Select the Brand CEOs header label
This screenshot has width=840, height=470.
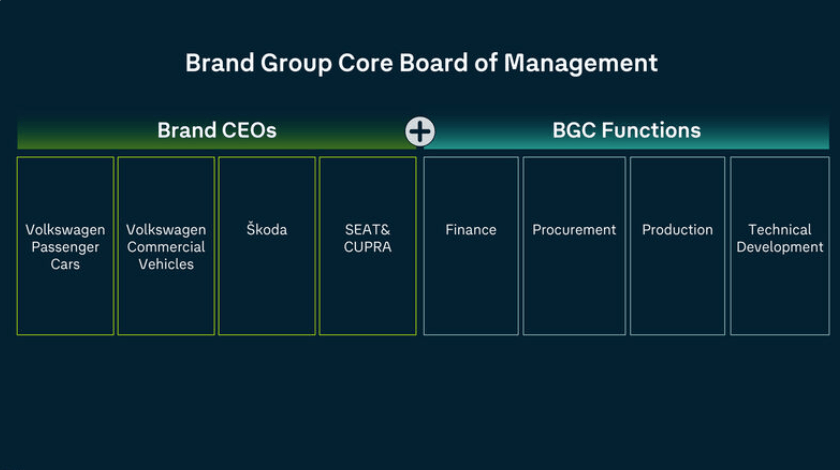click(216, 130)
